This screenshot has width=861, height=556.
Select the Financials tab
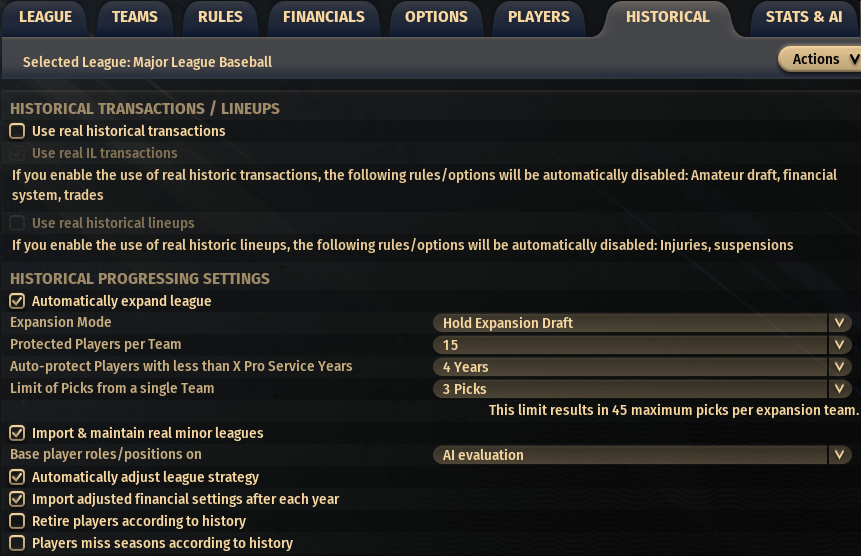[x=323, y=17]
